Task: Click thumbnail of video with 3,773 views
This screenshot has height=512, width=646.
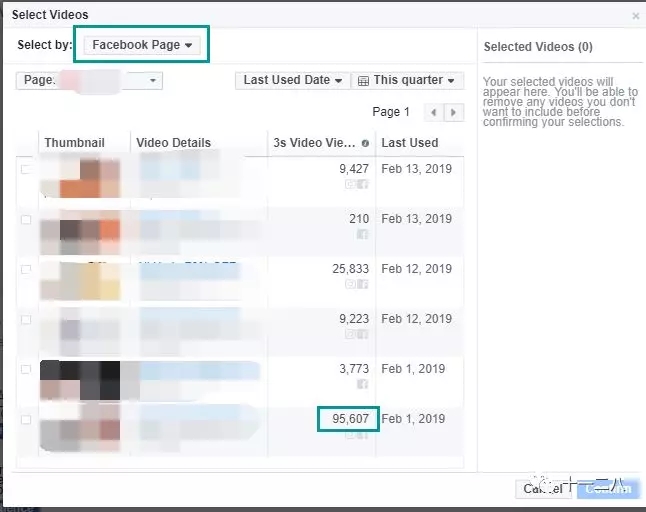Action: pos(80,381)
